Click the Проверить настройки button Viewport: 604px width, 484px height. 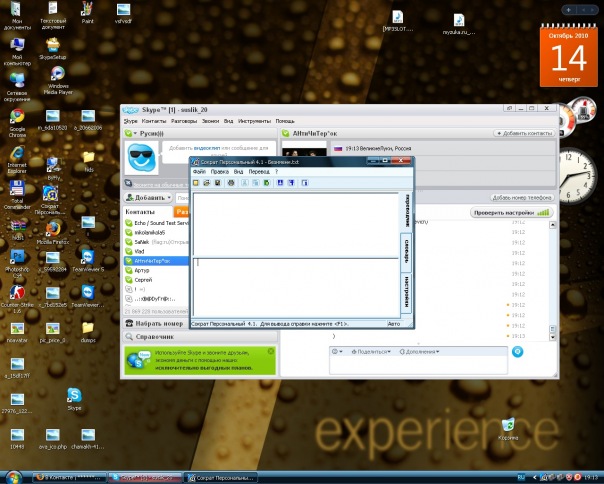511,213
